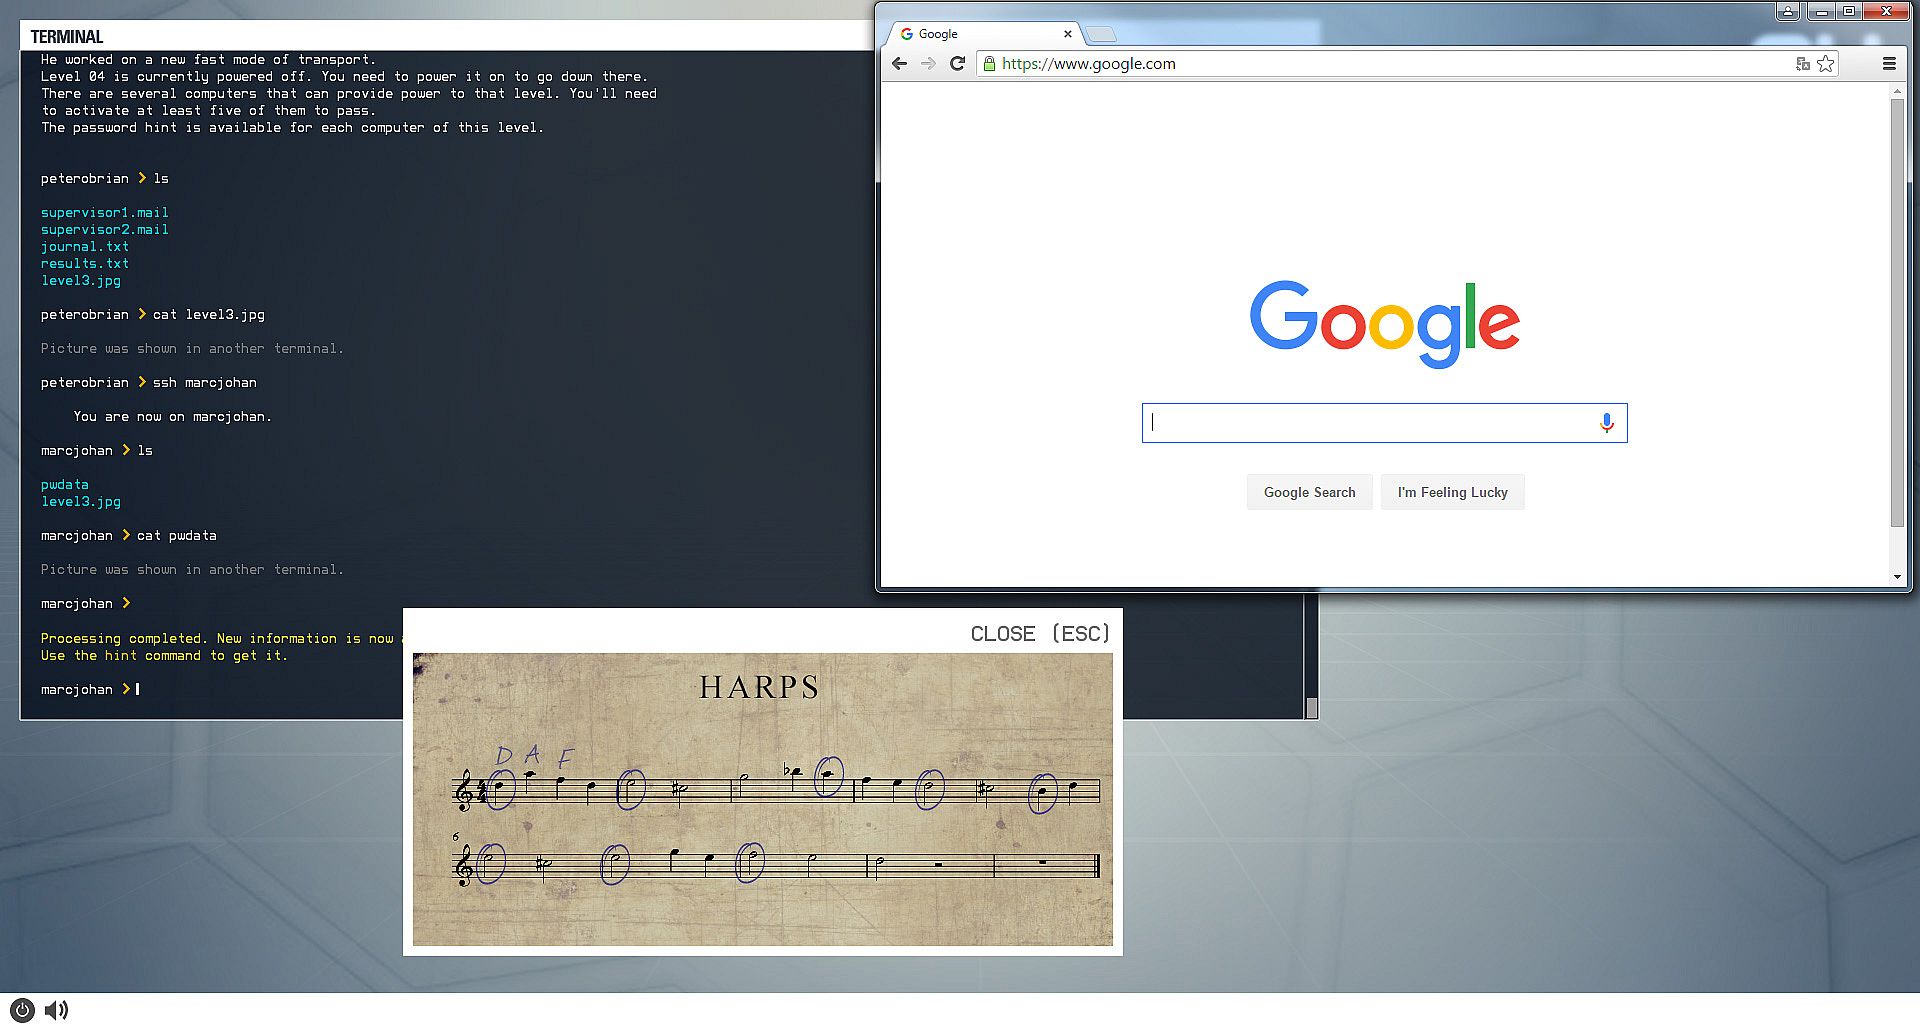
Task: Click the browser vertical scrollbar thumb
Action: pos(1897,312)
